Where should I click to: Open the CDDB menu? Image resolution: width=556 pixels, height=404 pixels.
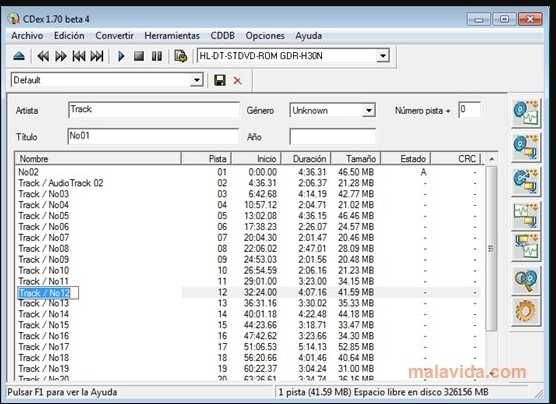coord(223,36)
